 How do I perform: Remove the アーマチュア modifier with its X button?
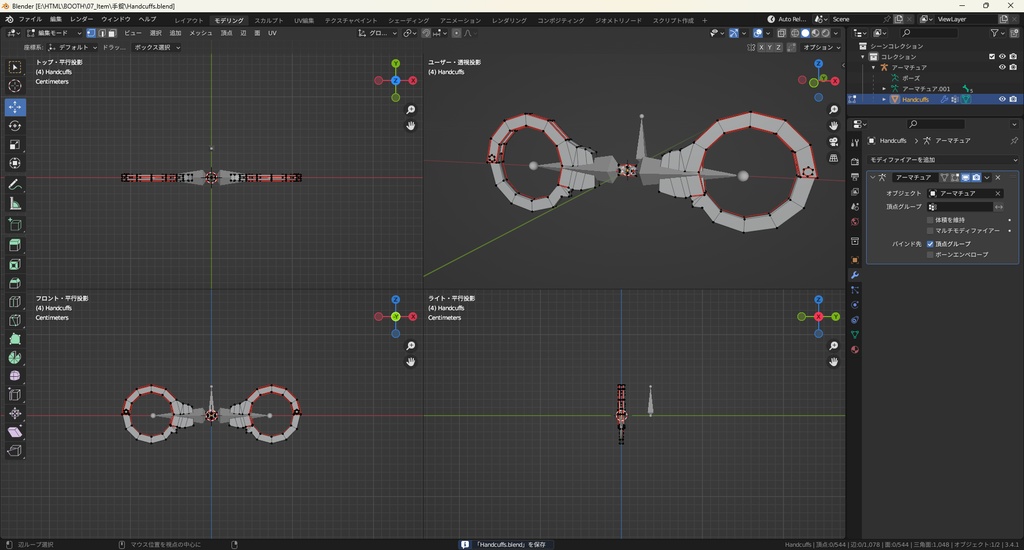(998, 177)
